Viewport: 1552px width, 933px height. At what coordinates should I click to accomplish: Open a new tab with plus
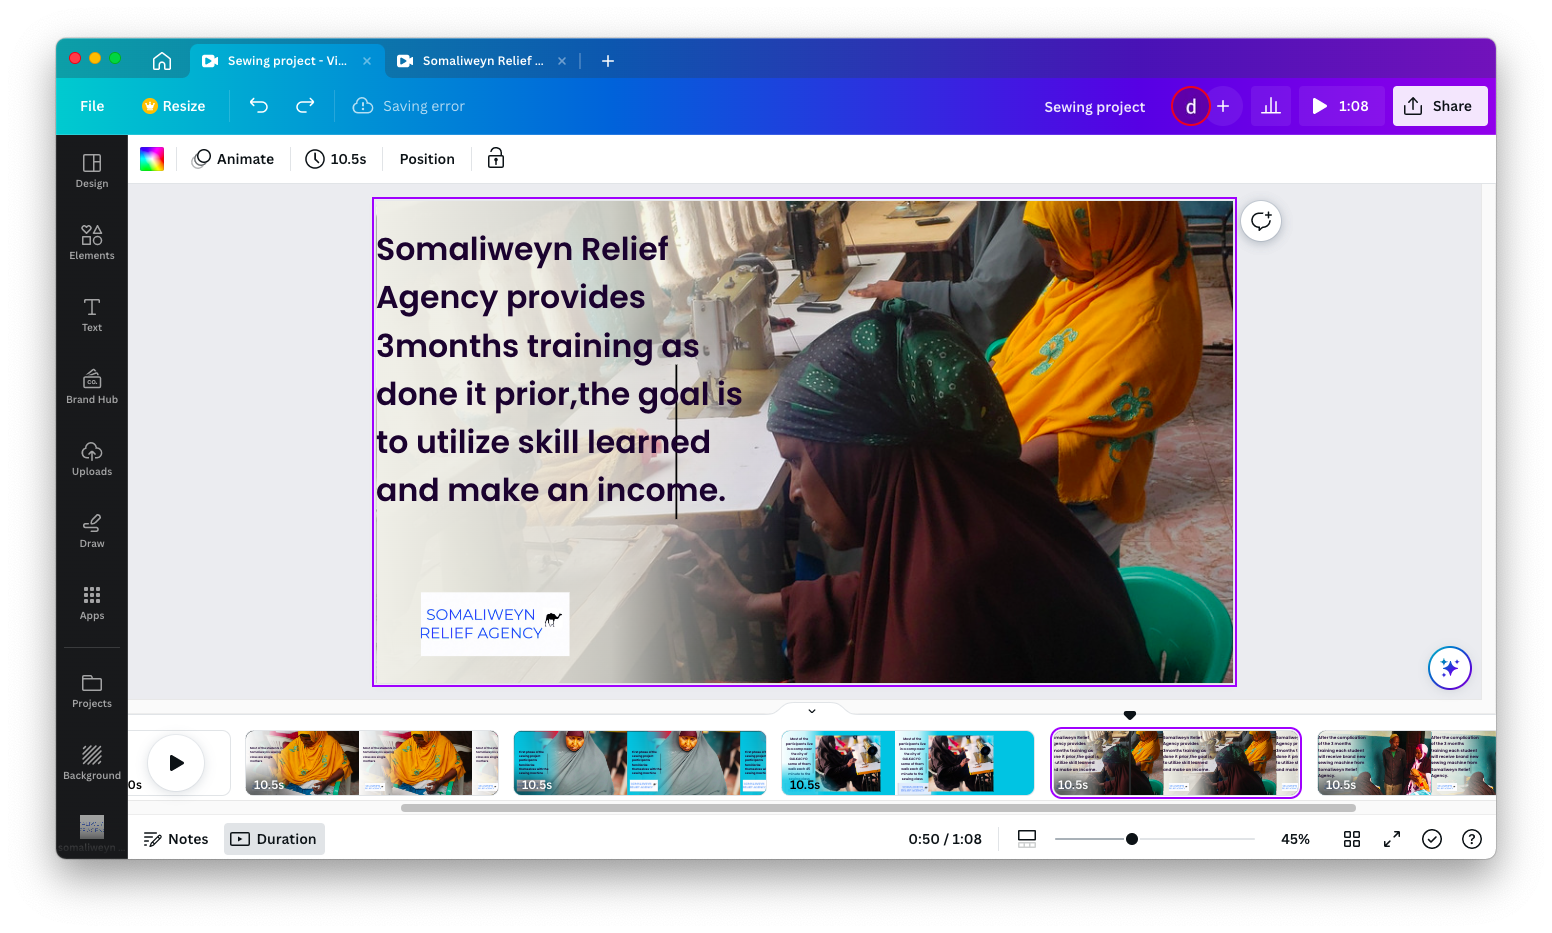click(x=608, y=61)
